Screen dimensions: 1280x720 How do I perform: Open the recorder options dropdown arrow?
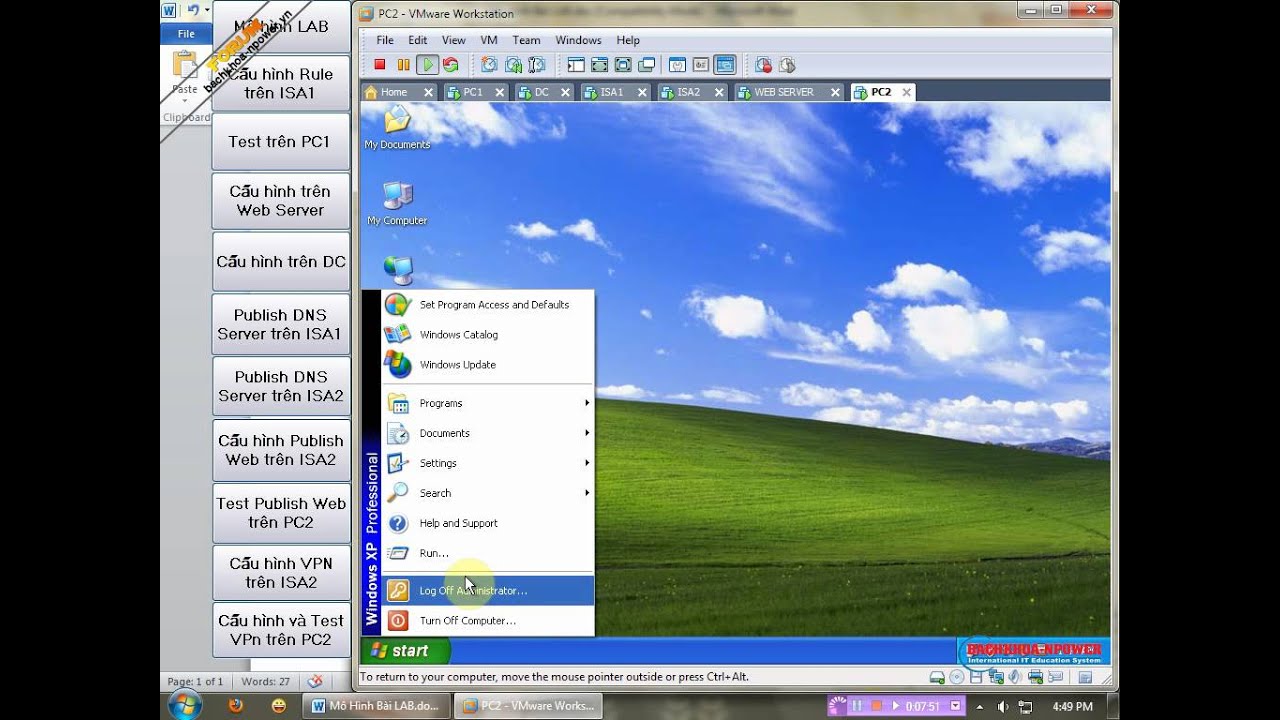955,706
